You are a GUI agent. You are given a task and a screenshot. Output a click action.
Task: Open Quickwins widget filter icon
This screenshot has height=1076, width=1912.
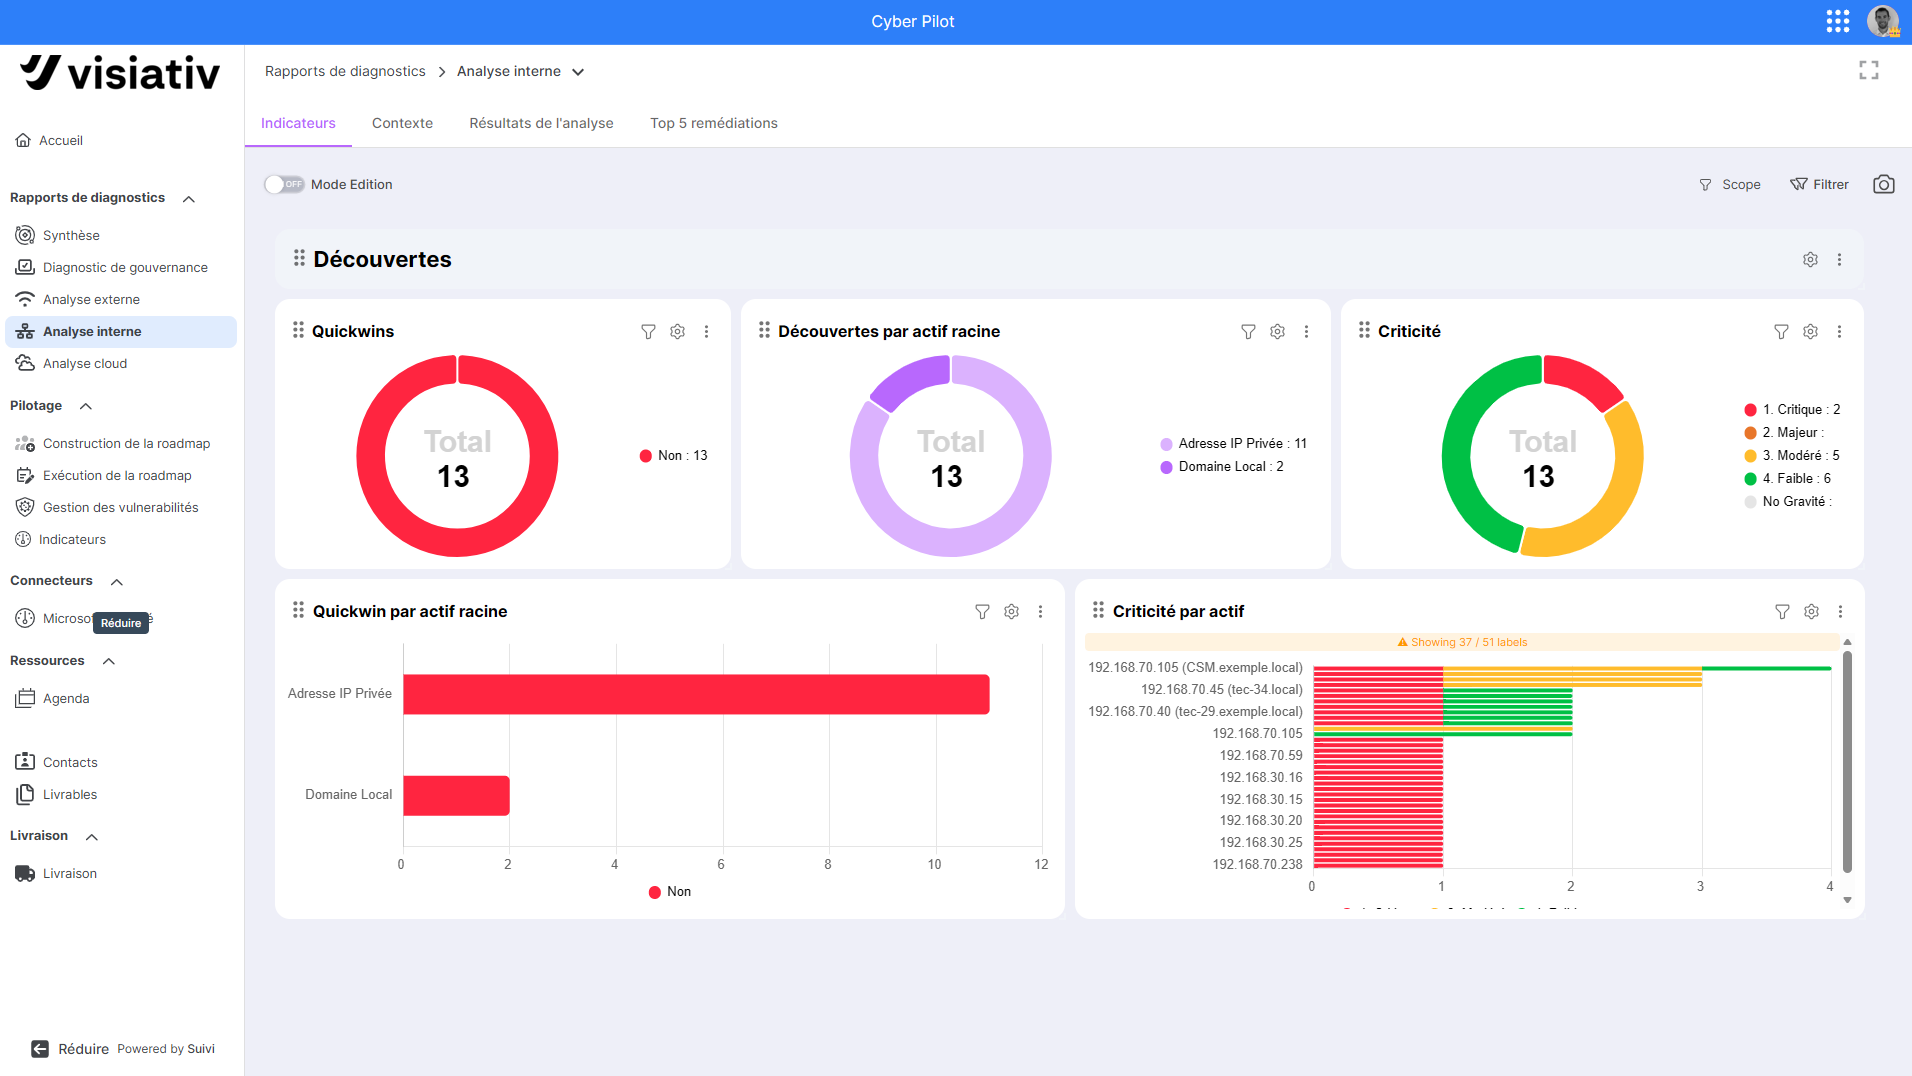pos(648,331)
